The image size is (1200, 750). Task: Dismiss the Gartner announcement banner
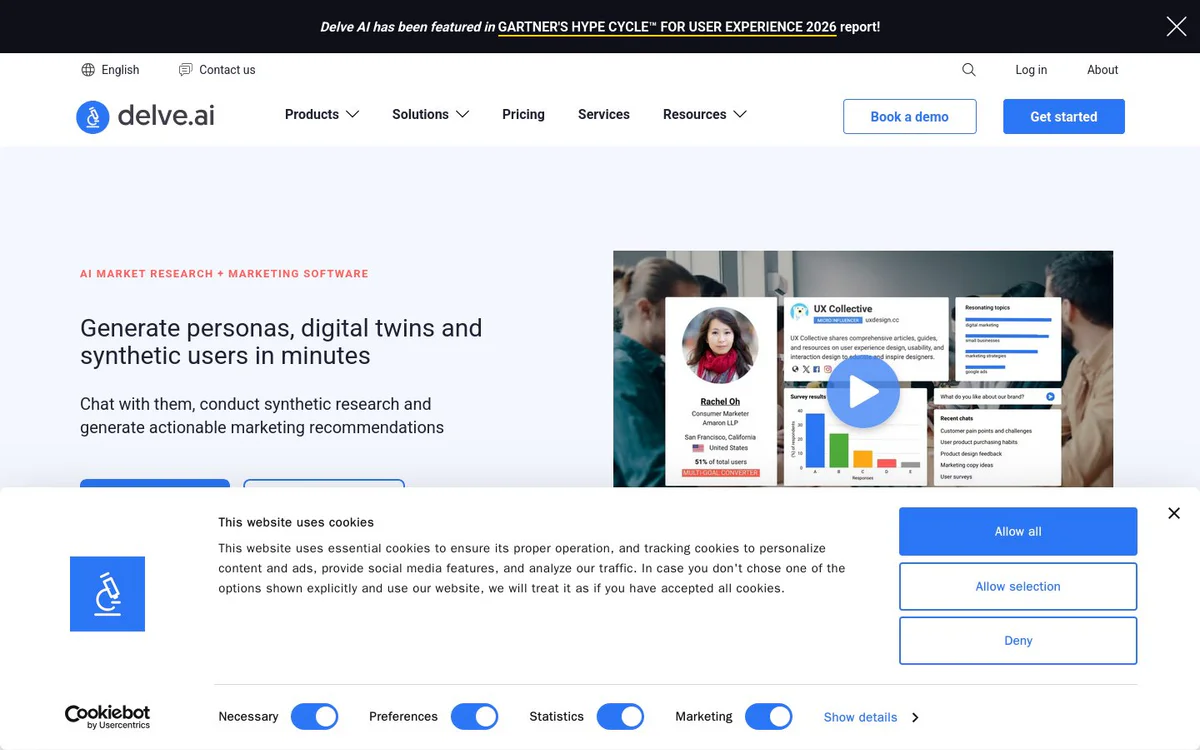pyautogui.click(x=1176, y=27)
